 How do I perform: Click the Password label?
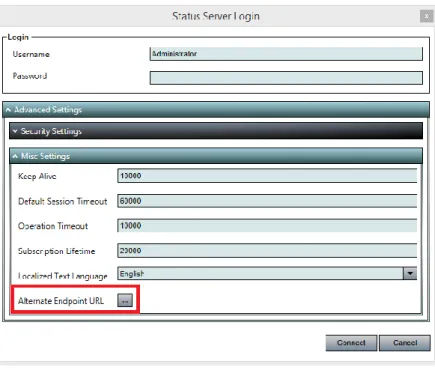[30, 76]
